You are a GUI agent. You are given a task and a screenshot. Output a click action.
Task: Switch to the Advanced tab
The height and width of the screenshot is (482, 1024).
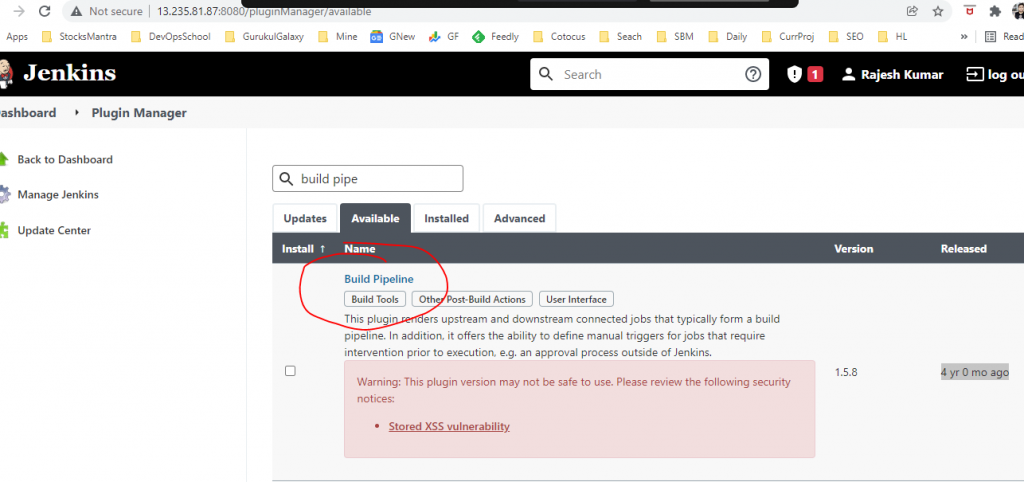[x=519, y=218]
